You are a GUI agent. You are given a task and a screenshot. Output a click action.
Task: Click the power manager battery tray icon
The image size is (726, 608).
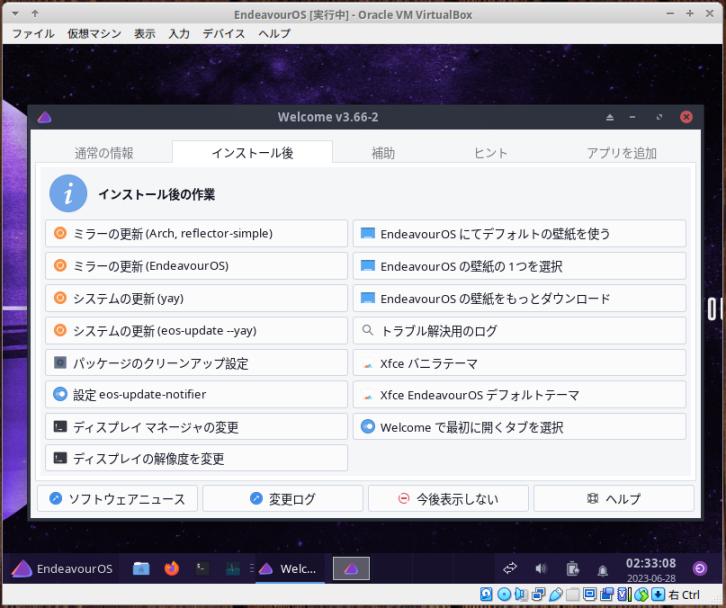pos(572,568)
